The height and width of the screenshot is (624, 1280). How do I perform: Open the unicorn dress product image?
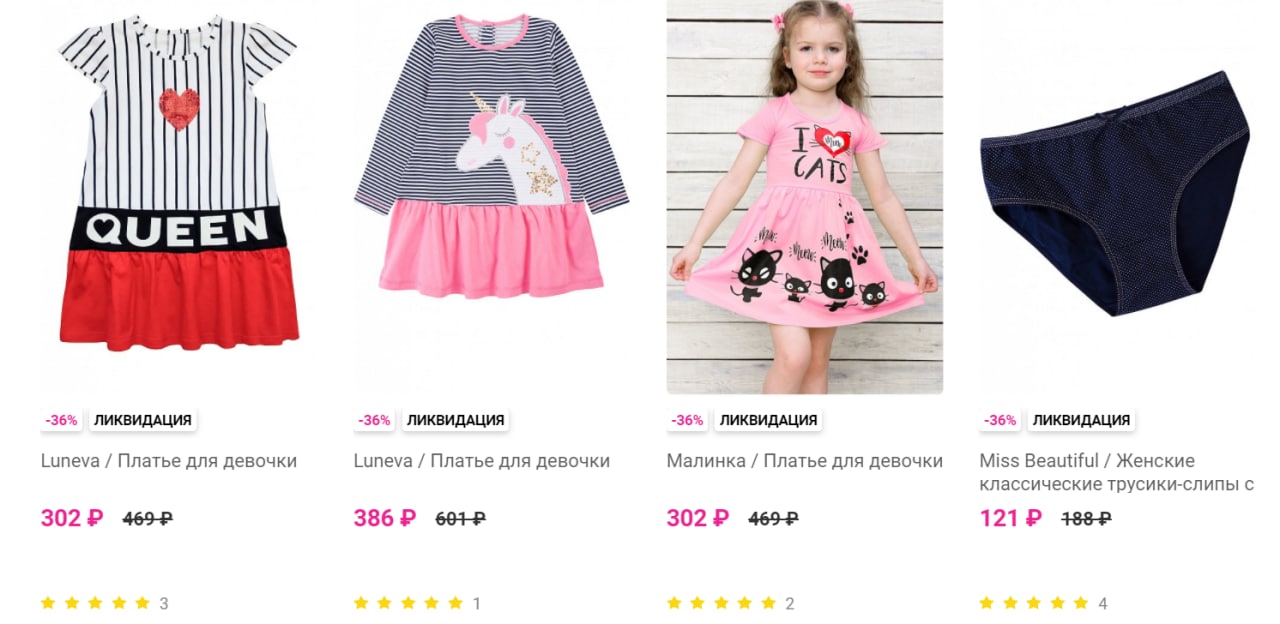tap(492, 197)
